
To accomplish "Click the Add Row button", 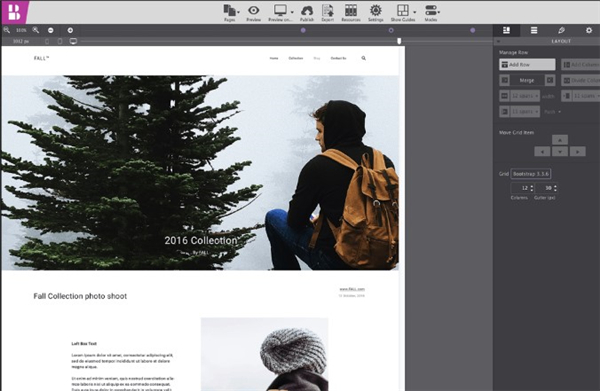I will [x=527, y=64].
